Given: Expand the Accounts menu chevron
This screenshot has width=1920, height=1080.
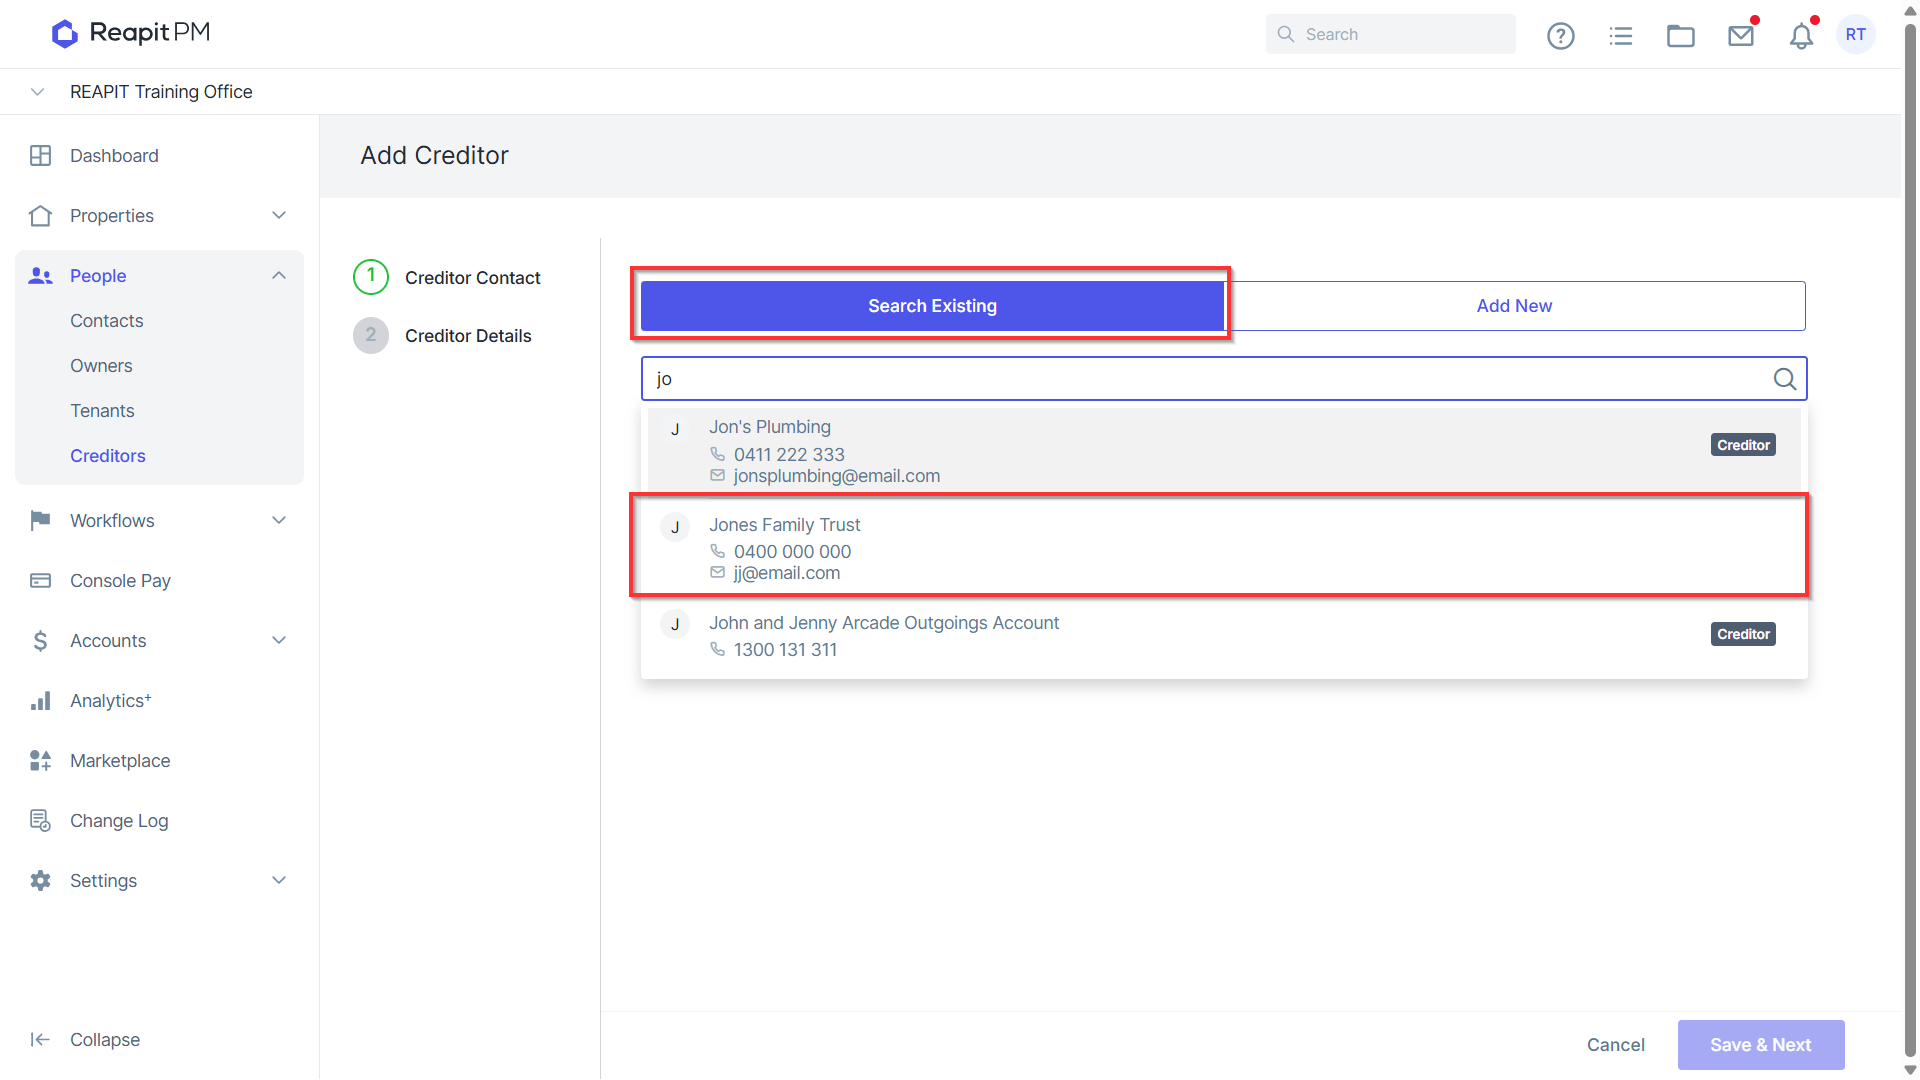Looking at the screenshot, I should [x=279, y=641].
